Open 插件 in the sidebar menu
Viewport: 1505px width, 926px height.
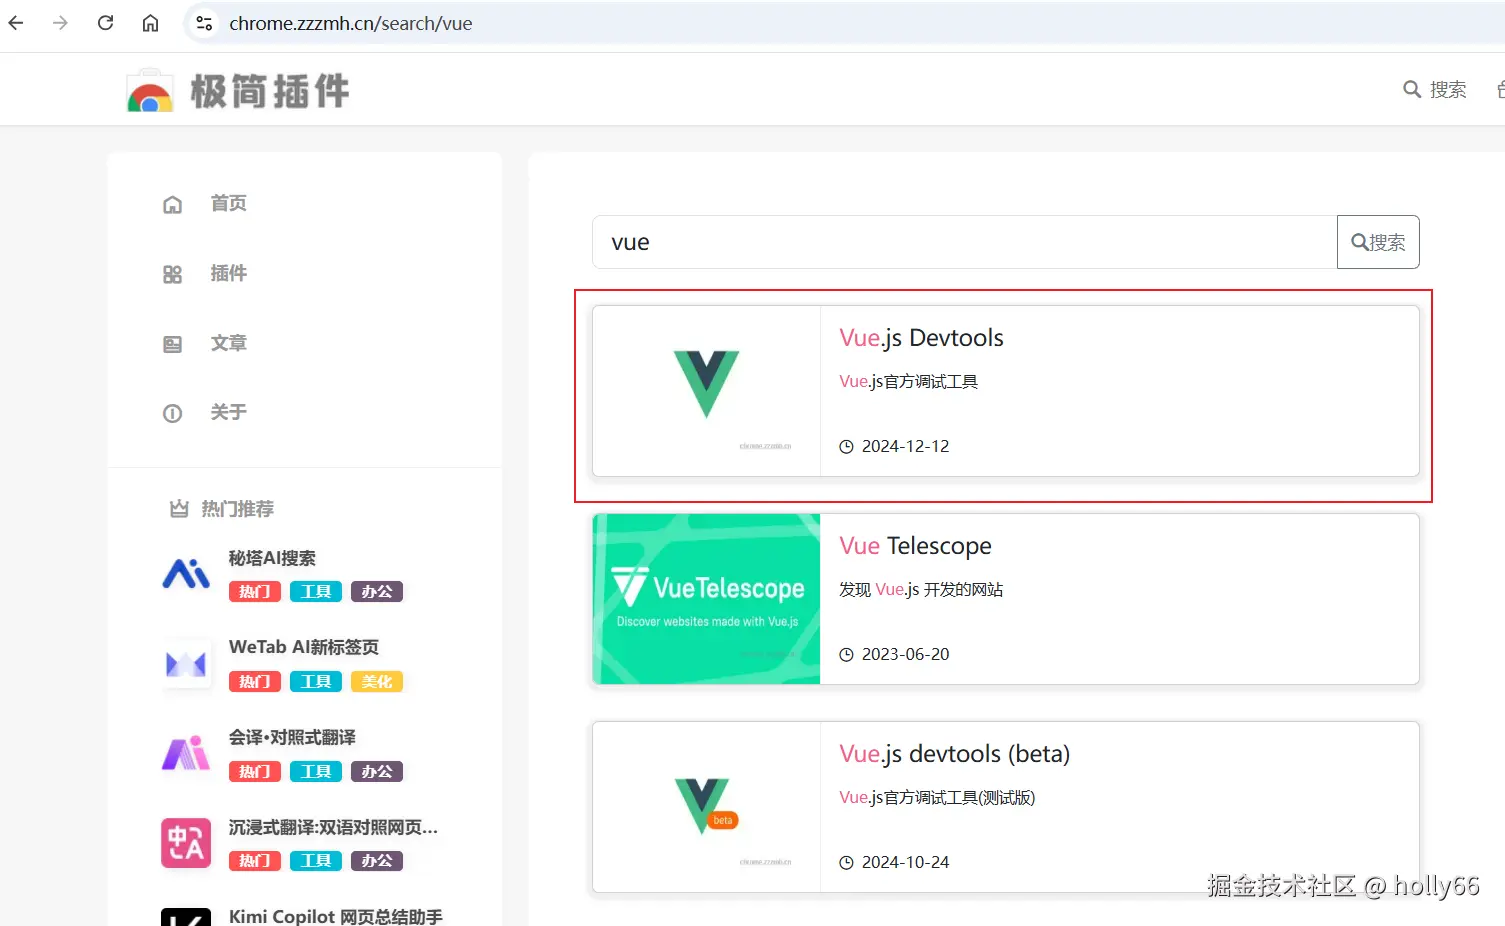[228, 273]
